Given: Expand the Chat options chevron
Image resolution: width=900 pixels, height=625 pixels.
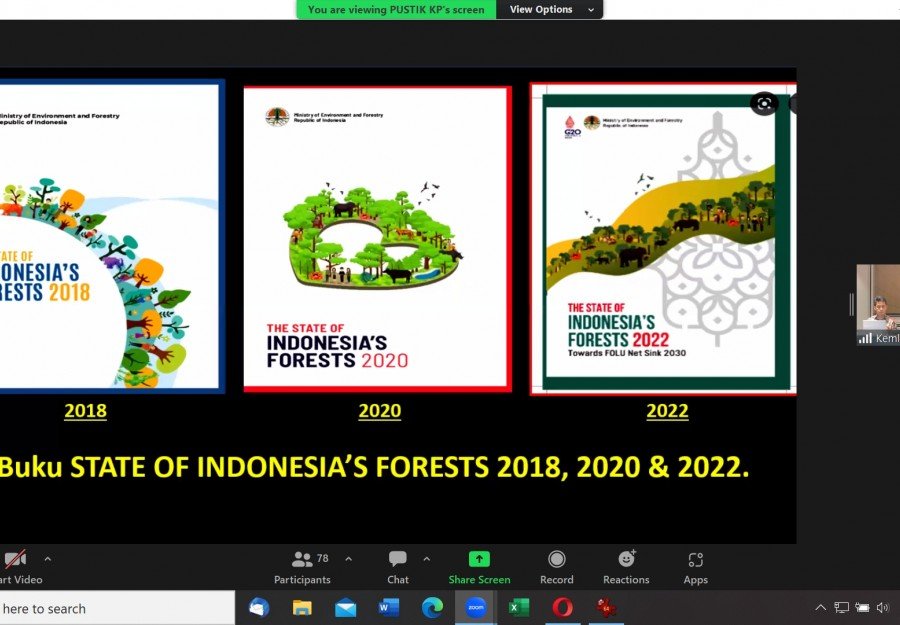Looking at the screenshot, I should coord(426,559).
